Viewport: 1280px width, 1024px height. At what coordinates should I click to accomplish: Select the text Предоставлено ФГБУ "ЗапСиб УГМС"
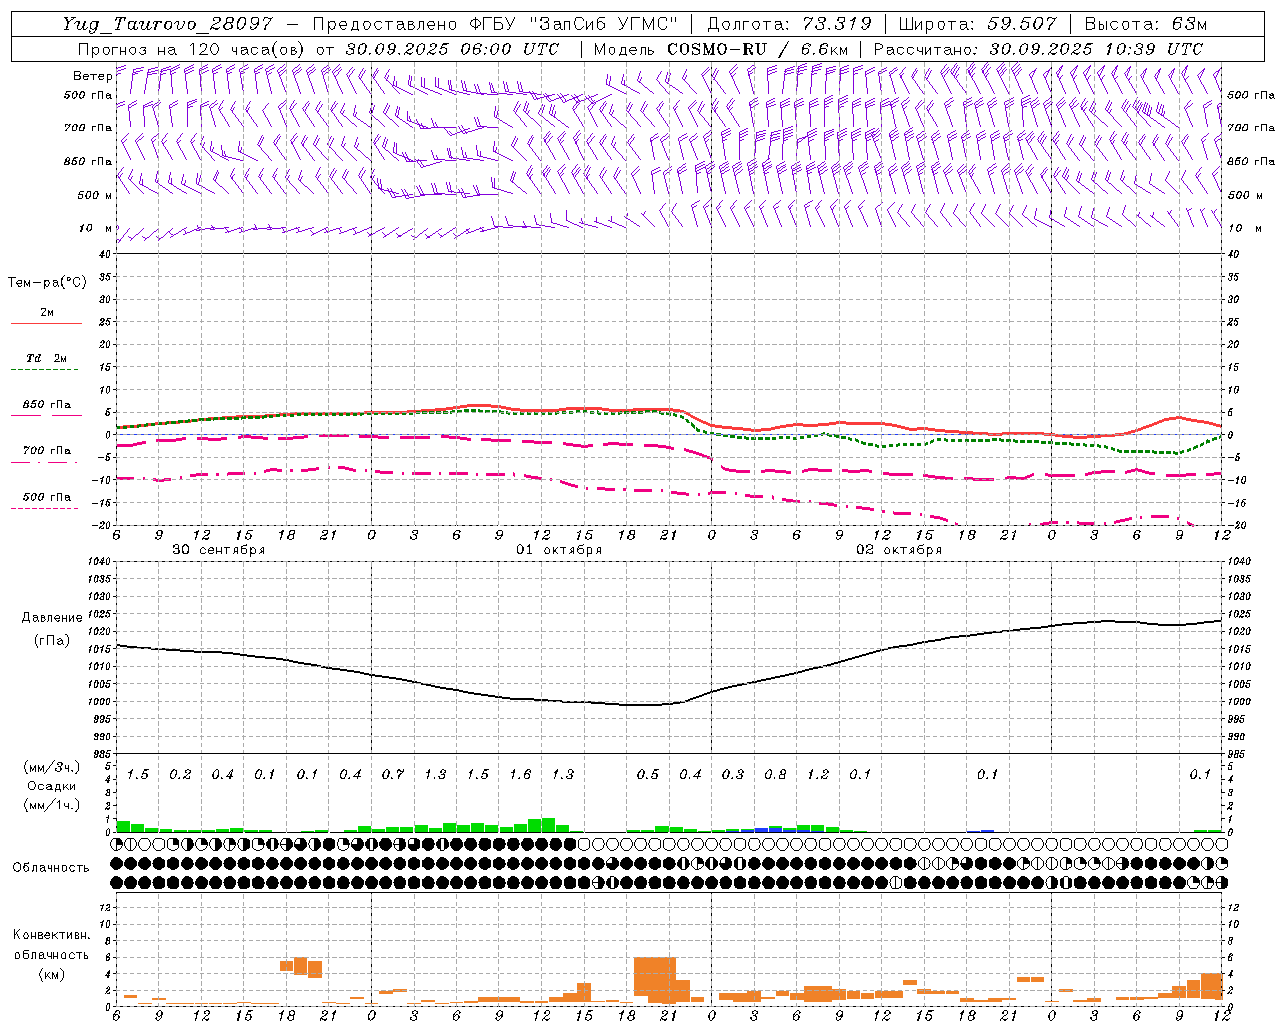point(495,24)
